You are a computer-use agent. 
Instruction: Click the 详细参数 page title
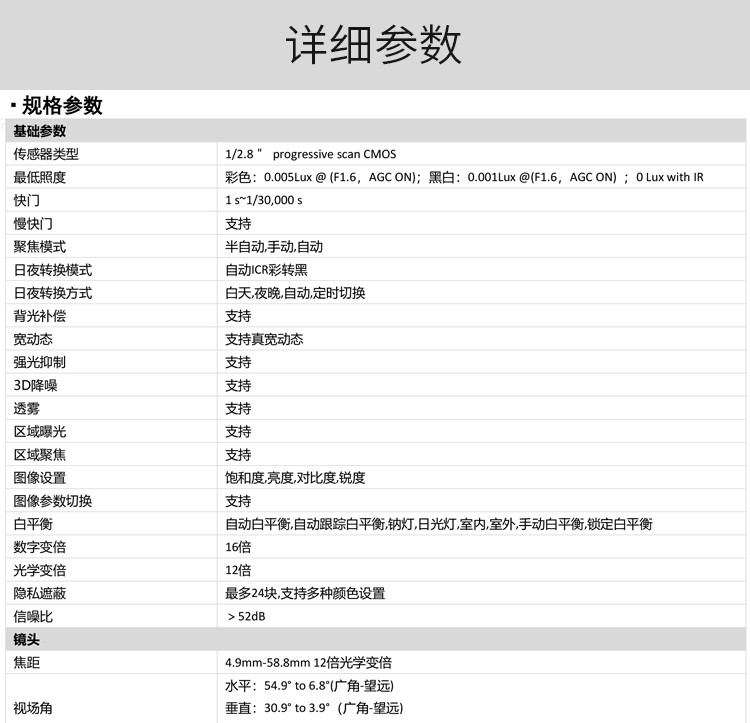pos(373,44)
